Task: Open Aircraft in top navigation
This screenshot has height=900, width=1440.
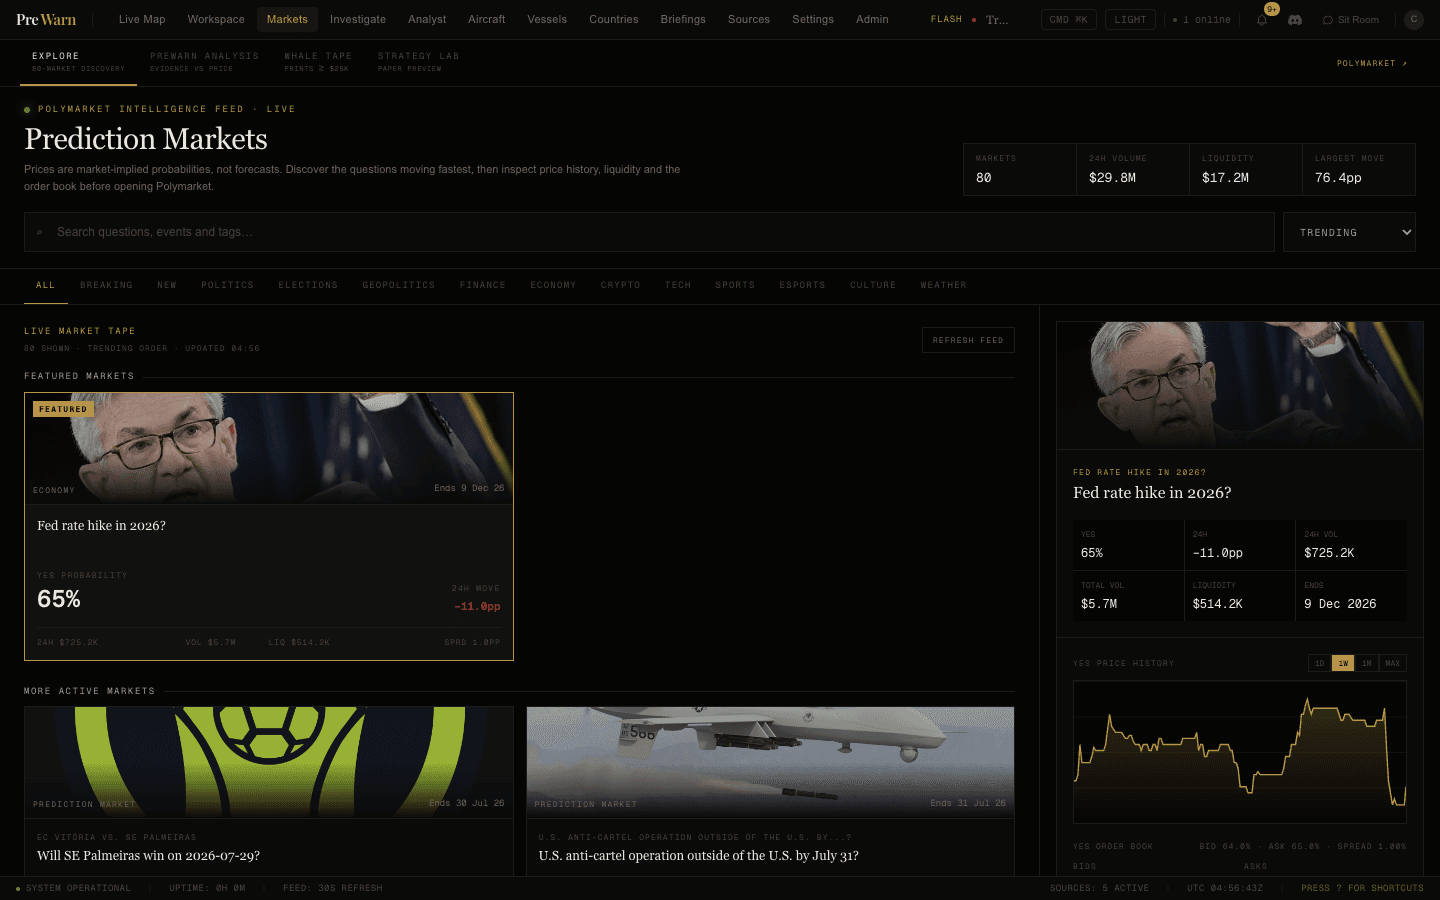Action: click(x=486, y=19)
